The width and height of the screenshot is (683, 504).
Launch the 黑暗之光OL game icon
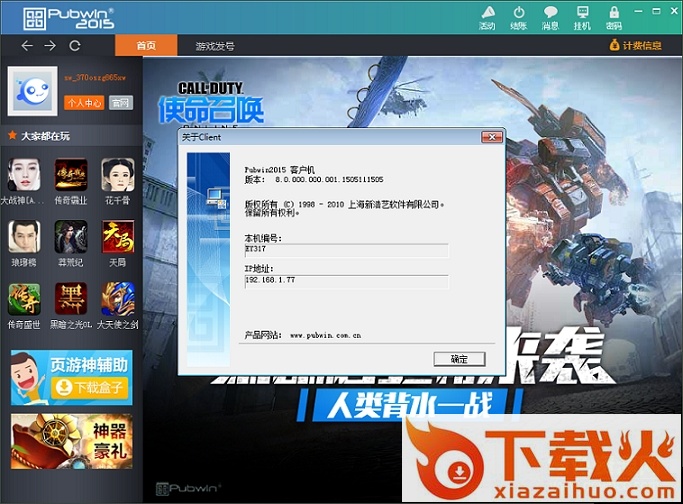[71, 299]
